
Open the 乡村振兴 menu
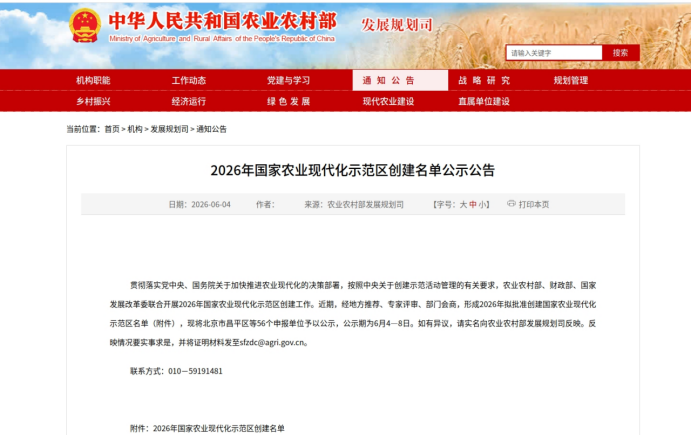93,101
